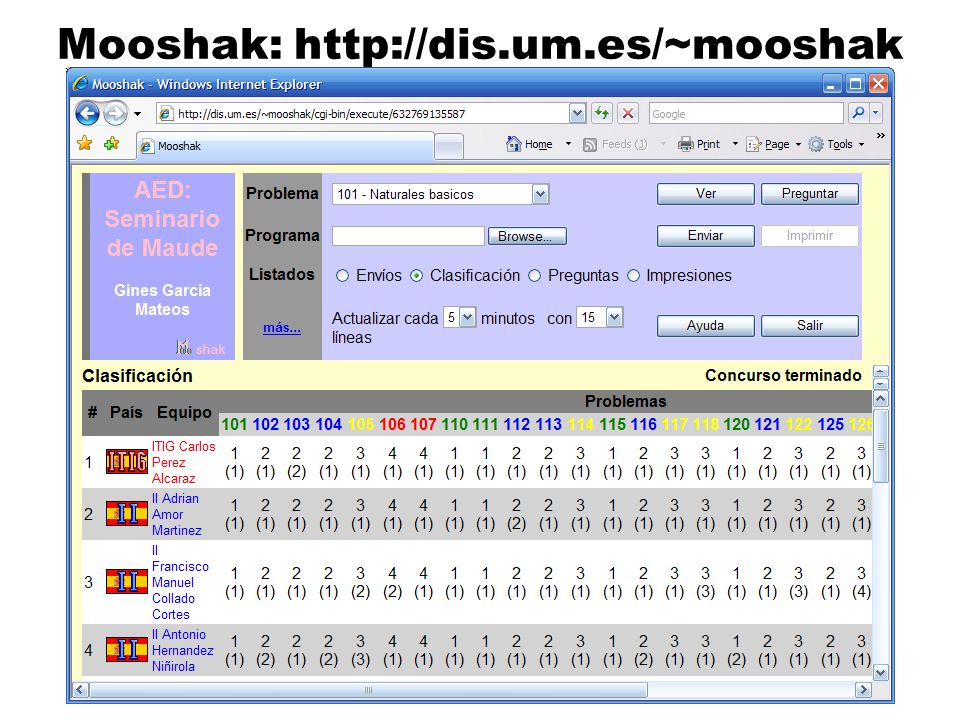The image size is (960, 720).
Task: Click vertical scrollbar down arrow
Action: (880, 673)
